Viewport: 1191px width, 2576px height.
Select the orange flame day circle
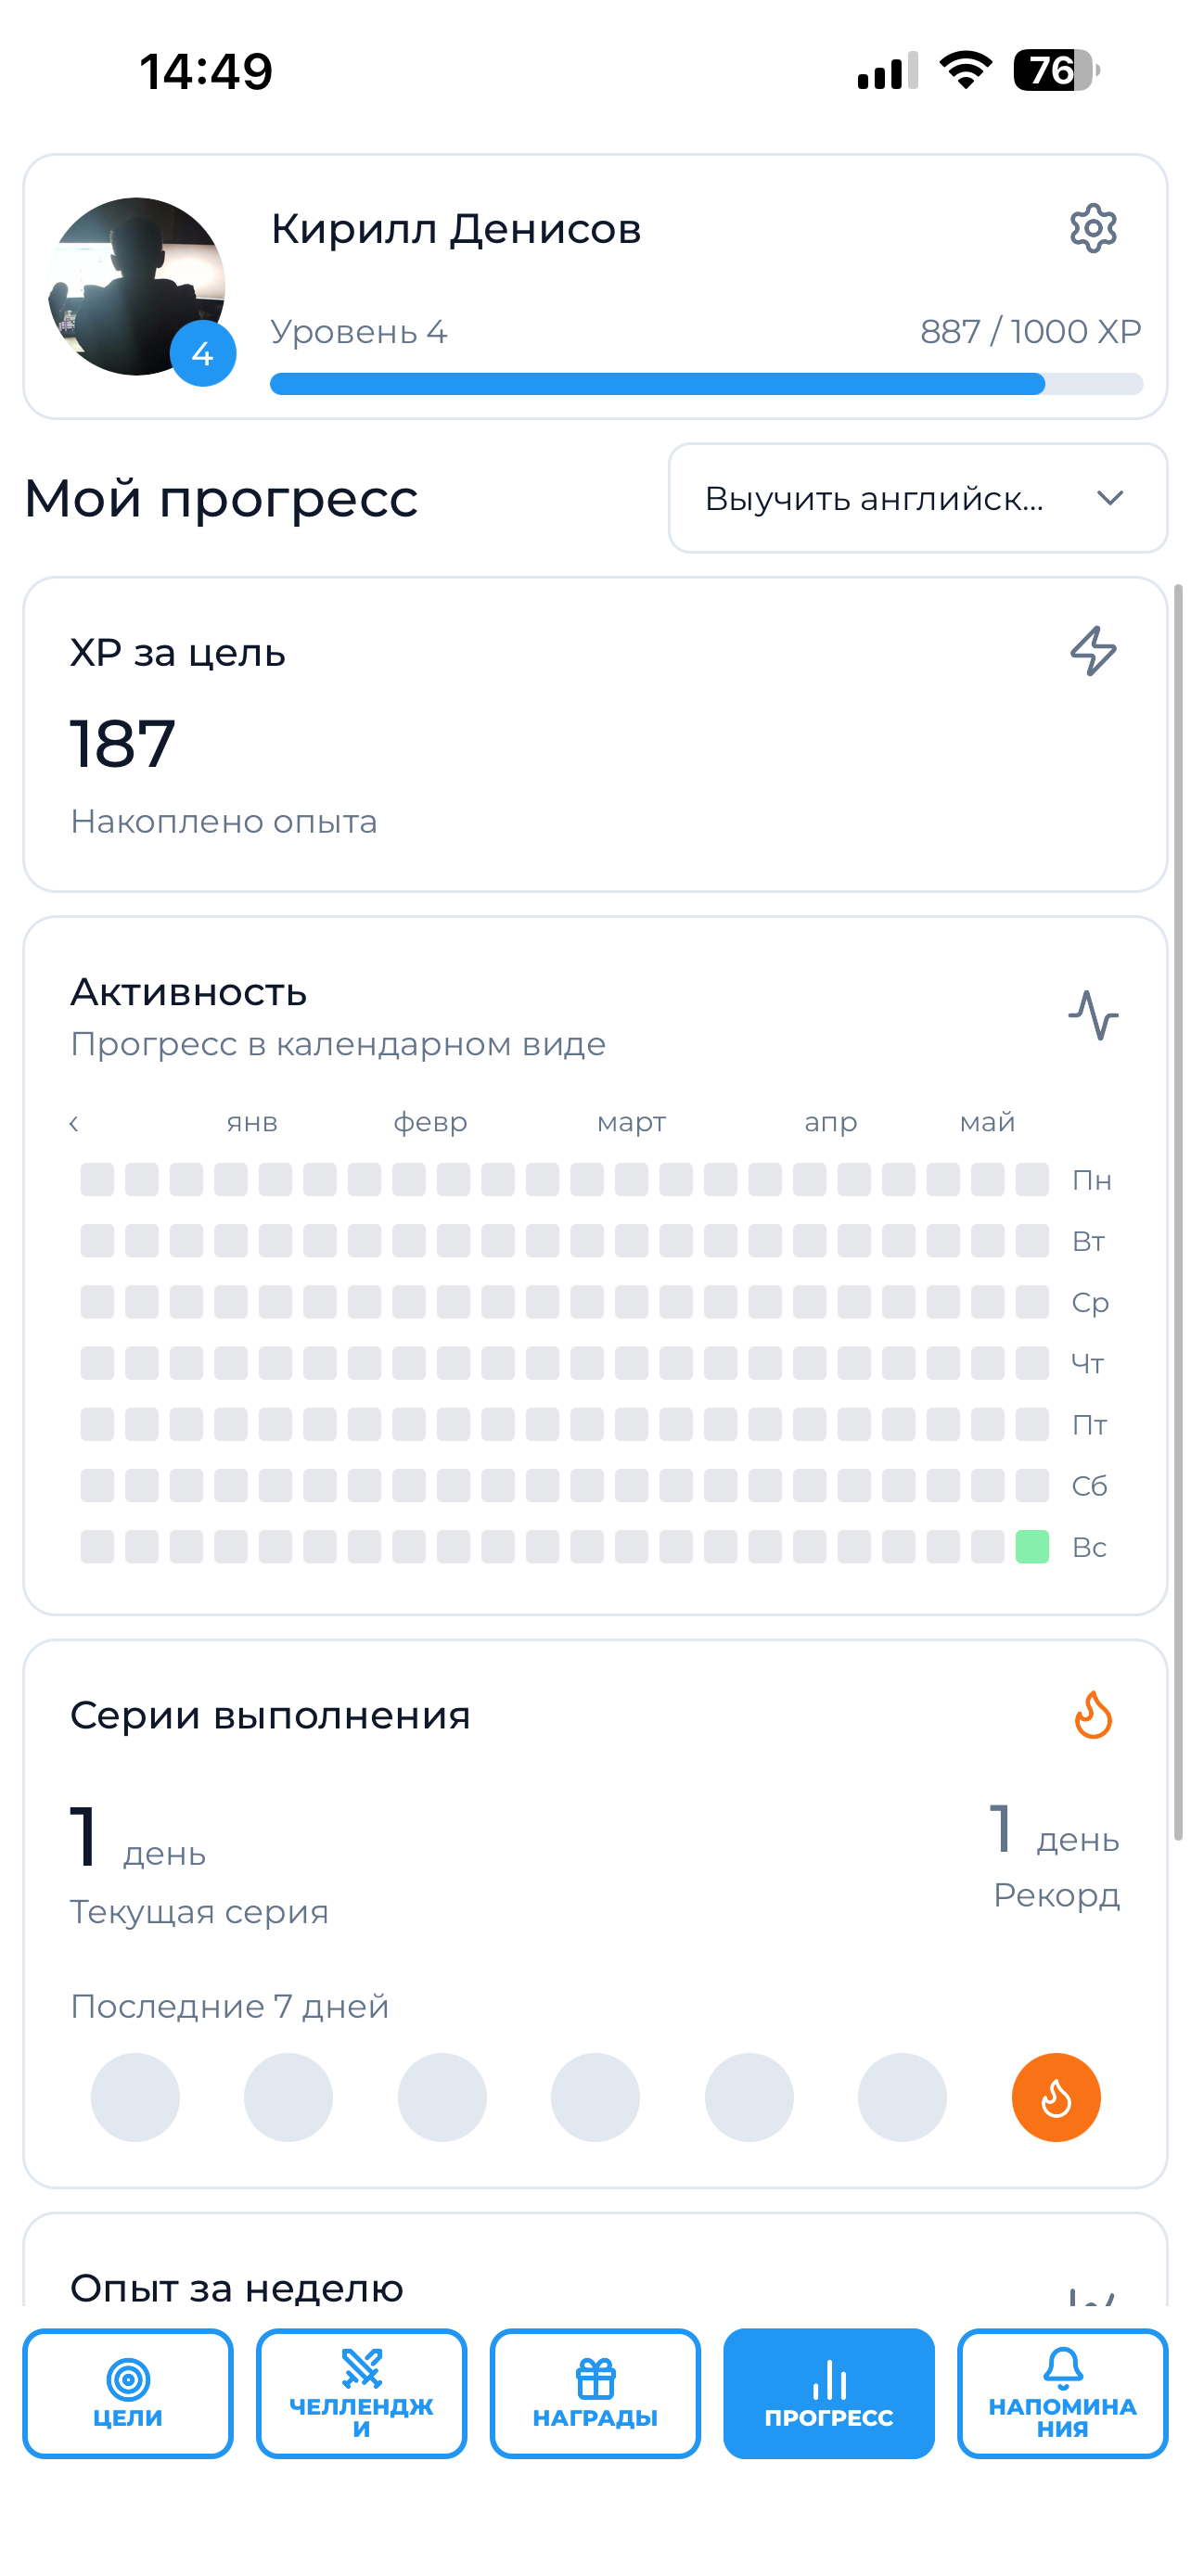click(x=1056, y=2097)
